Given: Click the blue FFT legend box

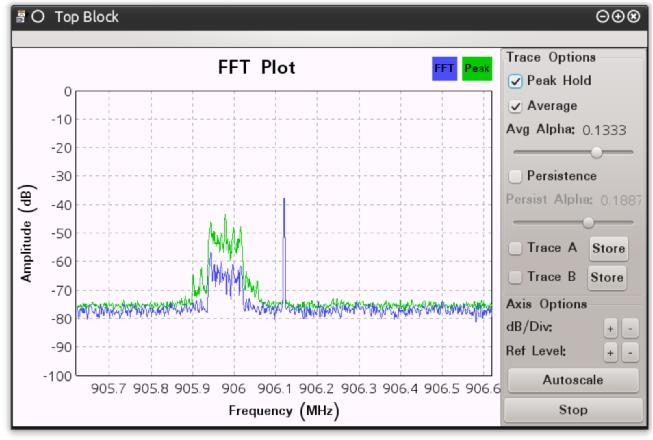Looking at the screenshot, I should (x=444, y=69).
